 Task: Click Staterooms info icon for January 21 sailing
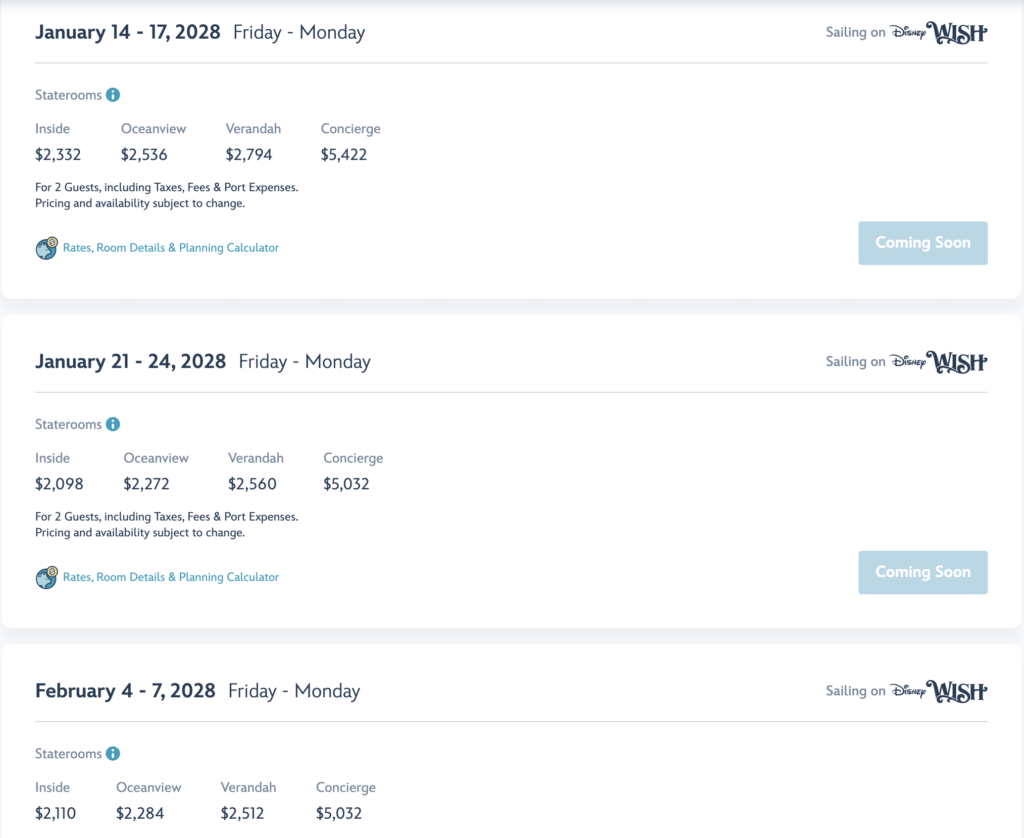(x=113, y=425)
